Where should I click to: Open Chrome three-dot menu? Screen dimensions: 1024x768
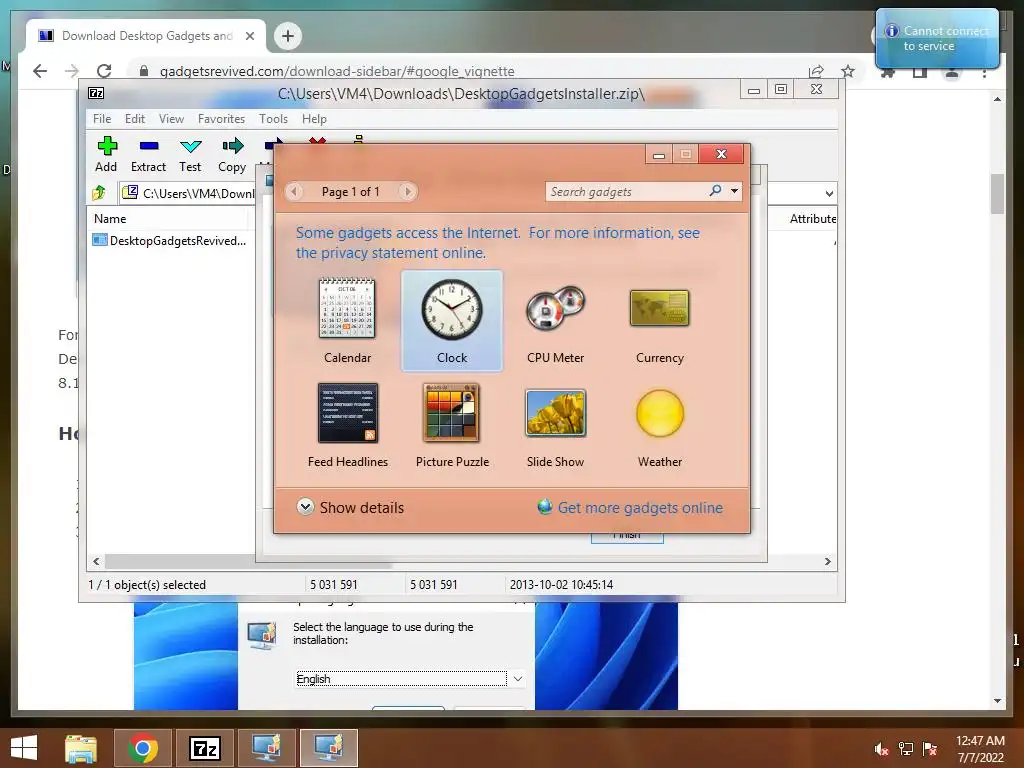click(984, 72)
